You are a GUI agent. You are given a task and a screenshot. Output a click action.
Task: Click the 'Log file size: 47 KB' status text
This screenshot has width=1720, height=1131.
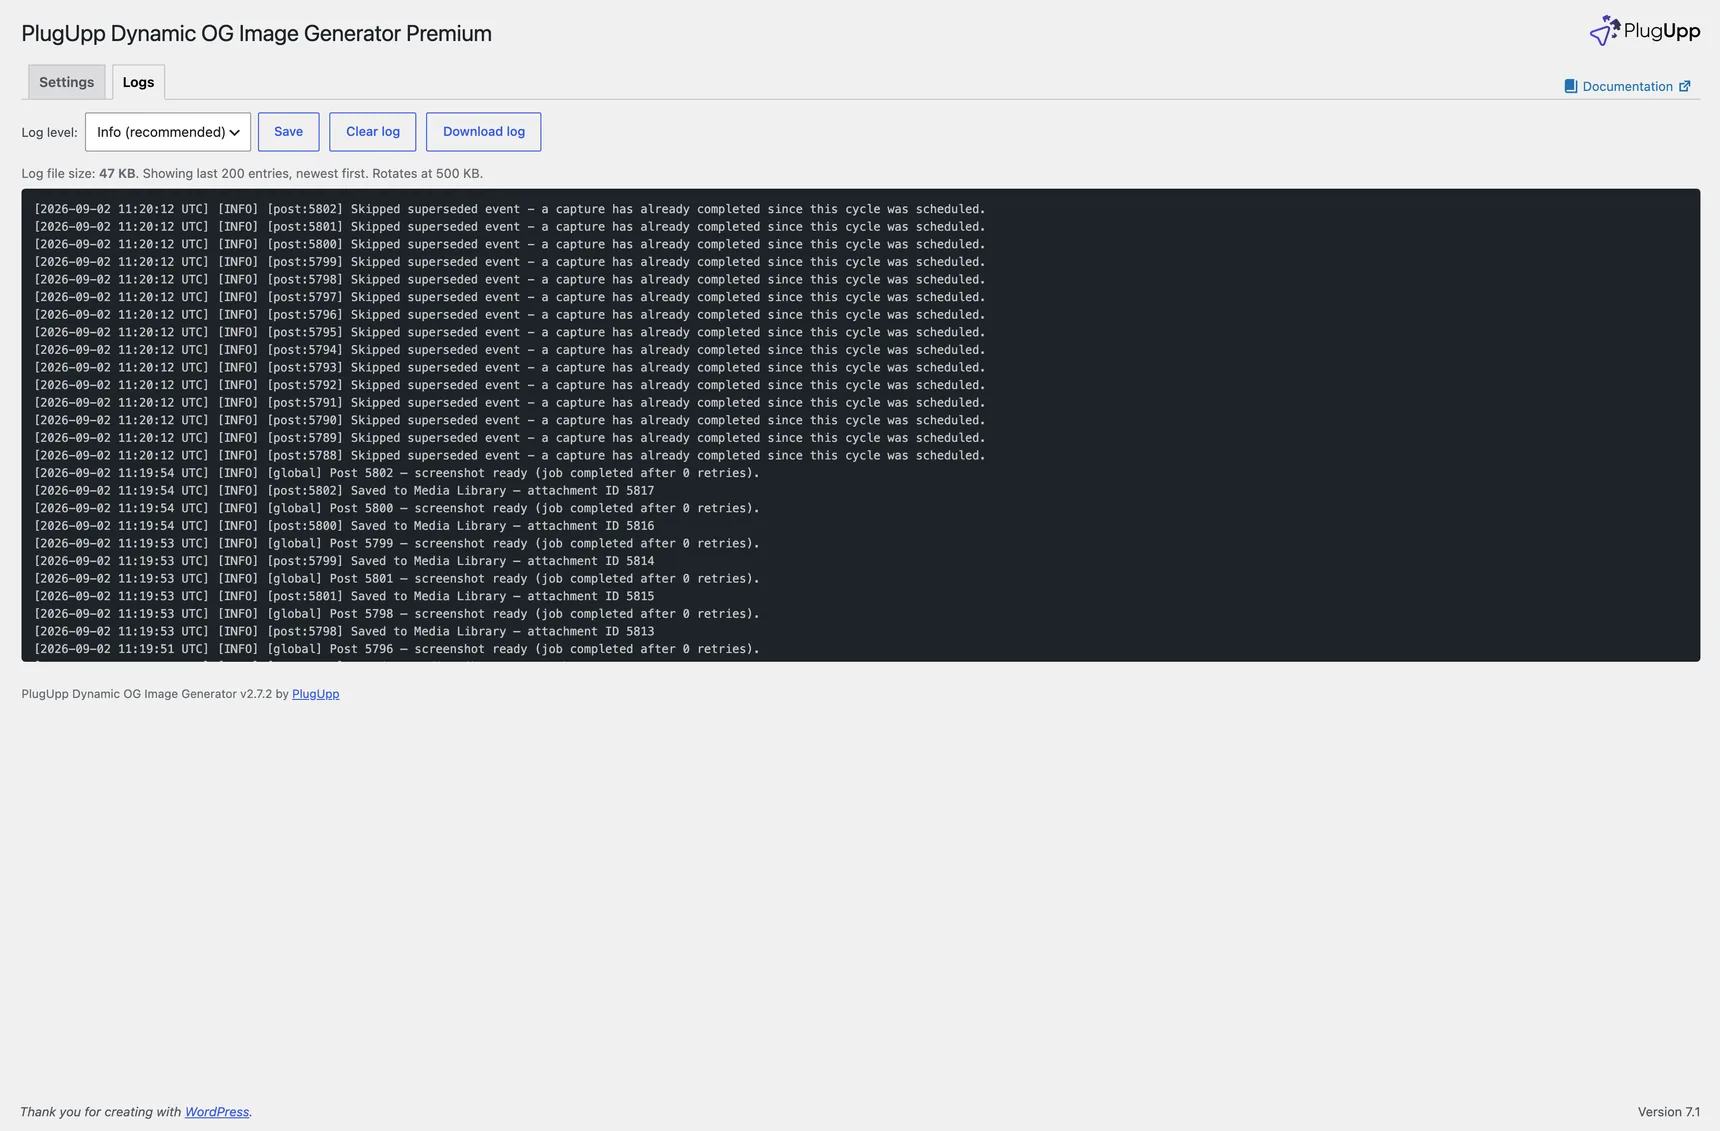pyautogui.click(x=79, y=173)
